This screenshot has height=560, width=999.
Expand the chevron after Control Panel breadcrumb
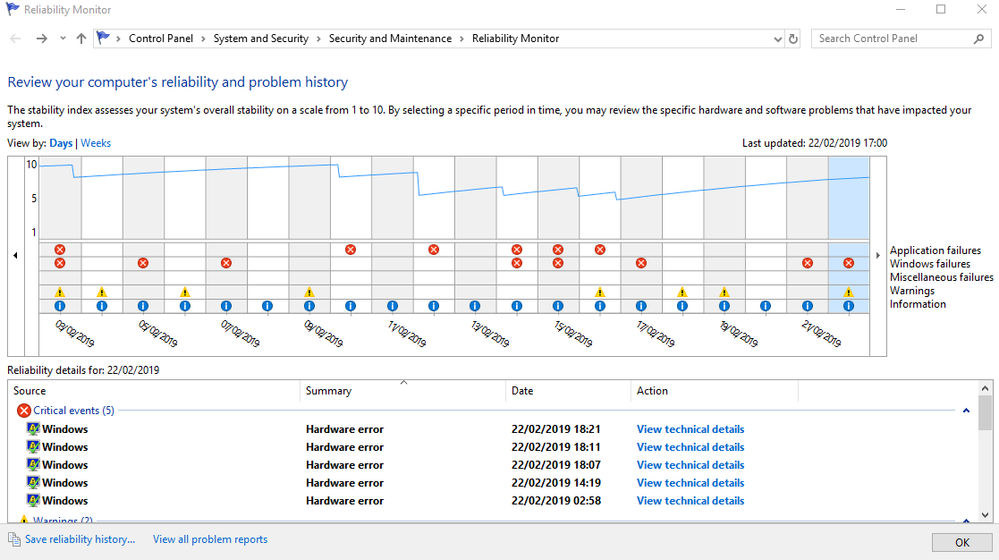[x=203, y=39]
